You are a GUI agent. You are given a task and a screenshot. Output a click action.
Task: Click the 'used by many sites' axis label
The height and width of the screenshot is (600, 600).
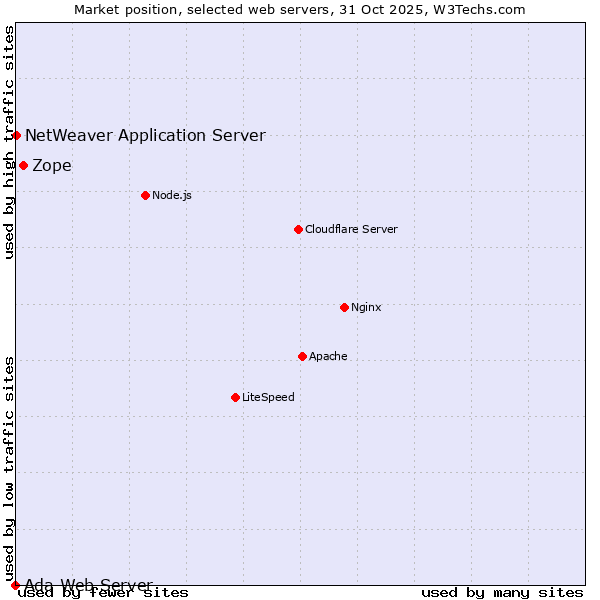502,593
